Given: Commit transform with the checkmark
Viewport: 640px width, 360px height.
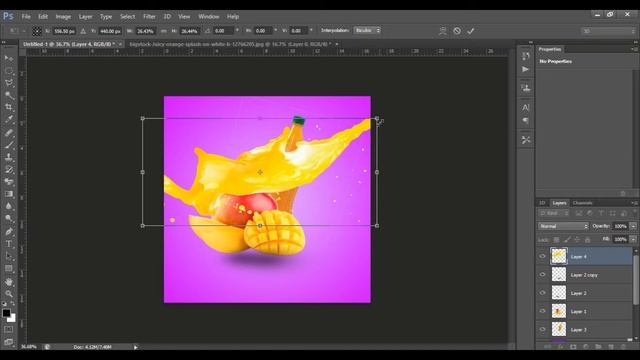Looking at the screenshot, I should 471,31.
